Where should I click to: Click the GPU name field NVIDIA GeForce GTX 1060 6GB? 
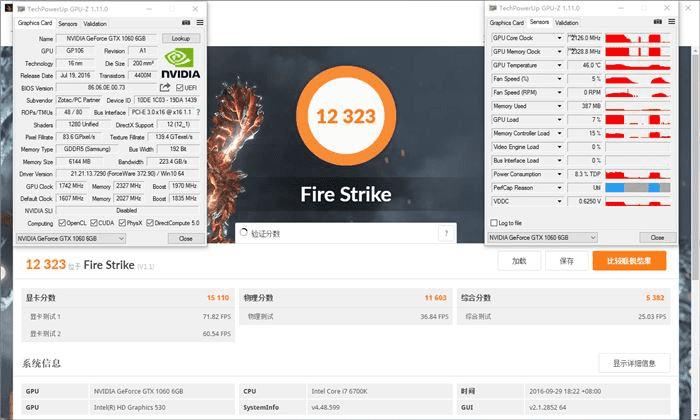(x=106, y=38)
